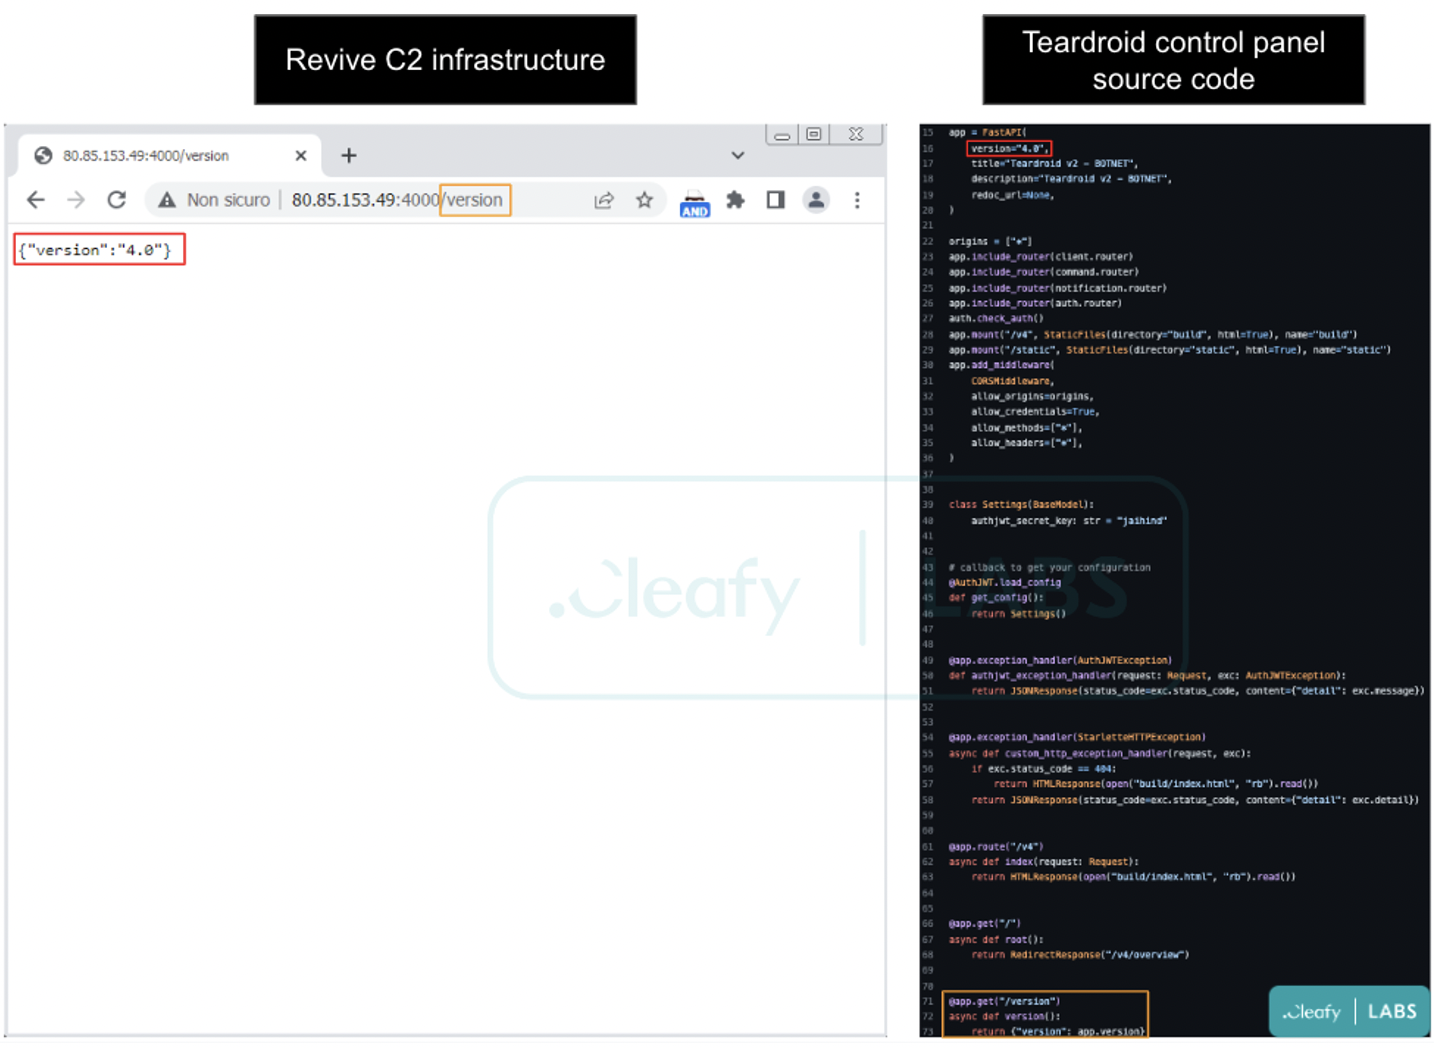Maximize the browser window
The height and width of the screenshot is (1048, 1434).
pyautogui.click(x=814, y=134)
